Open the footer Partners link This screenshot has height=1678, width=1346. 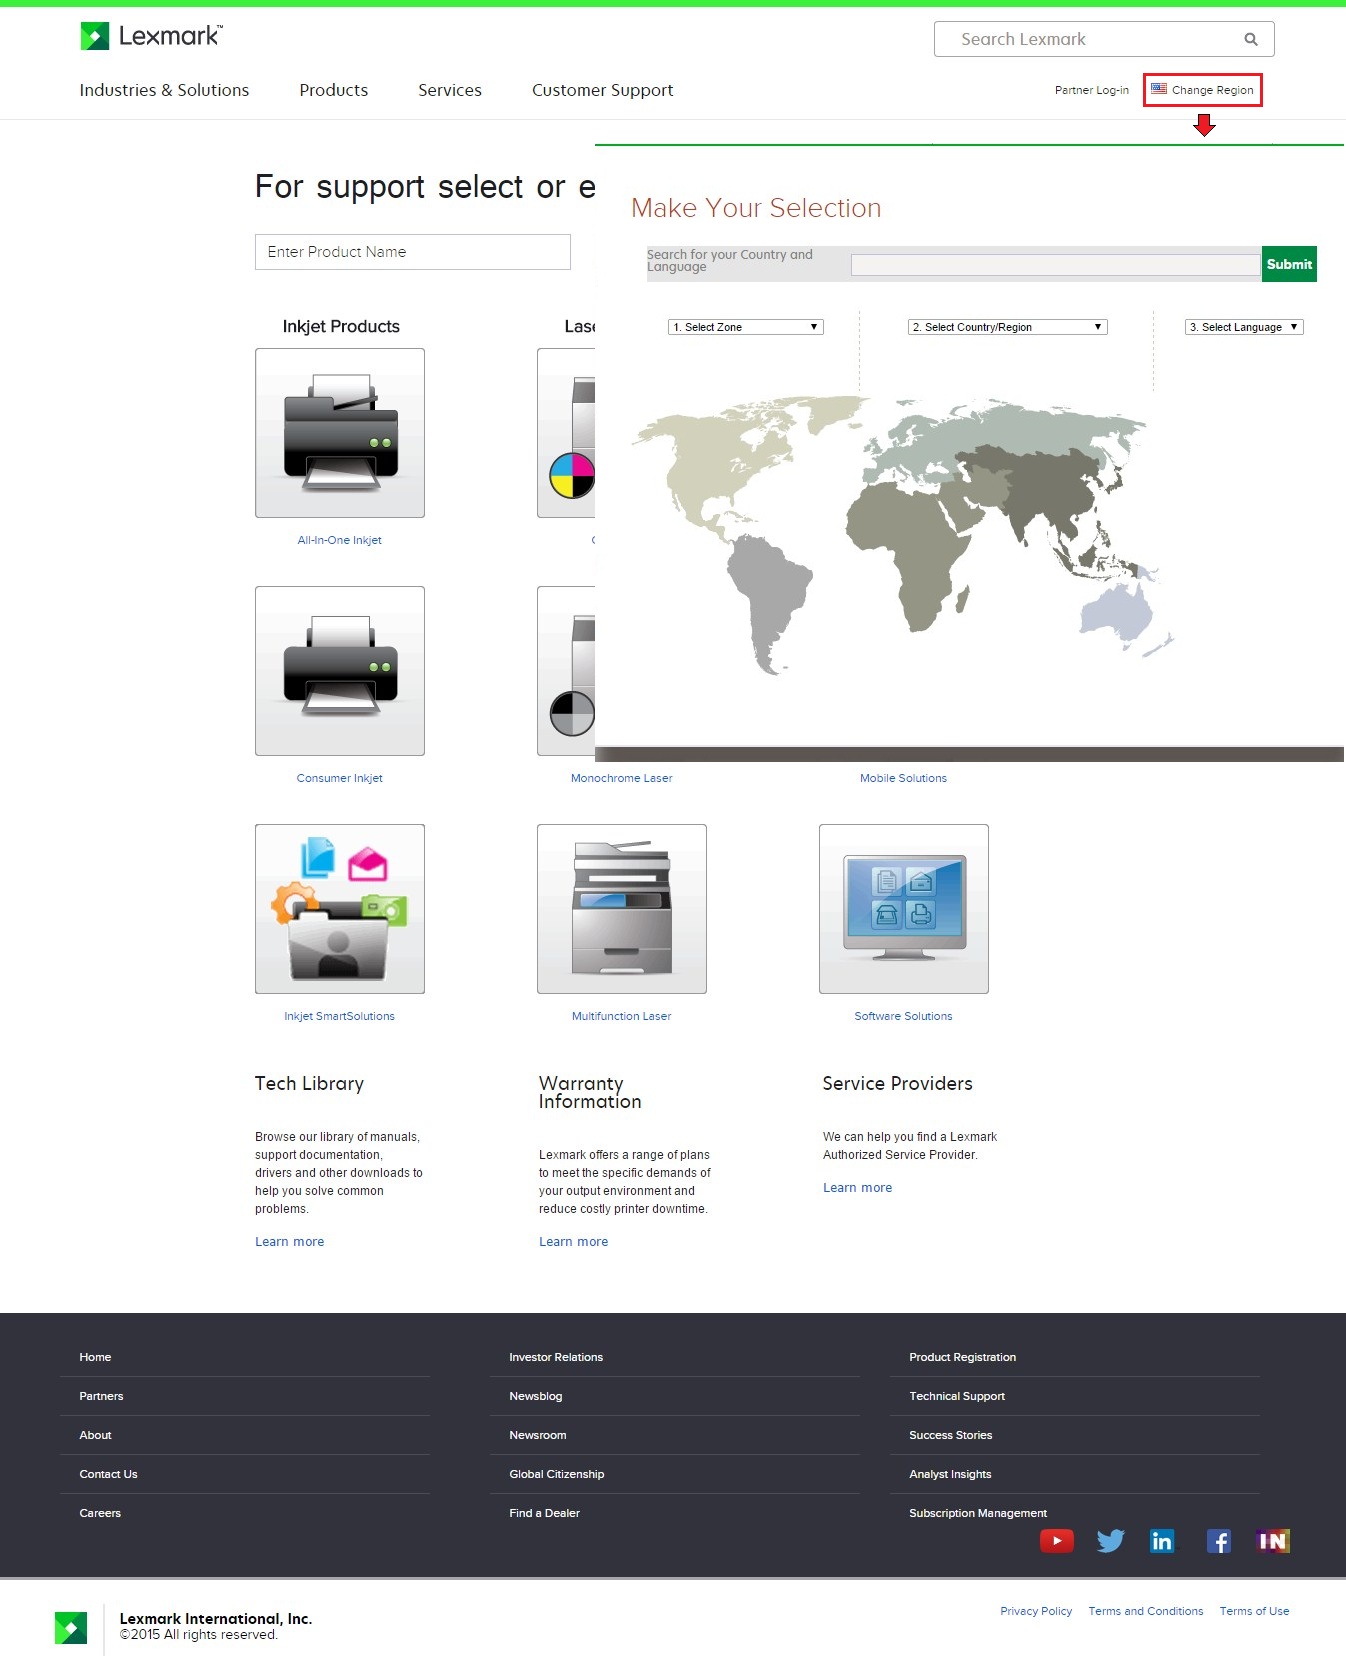pos(101,1396)
